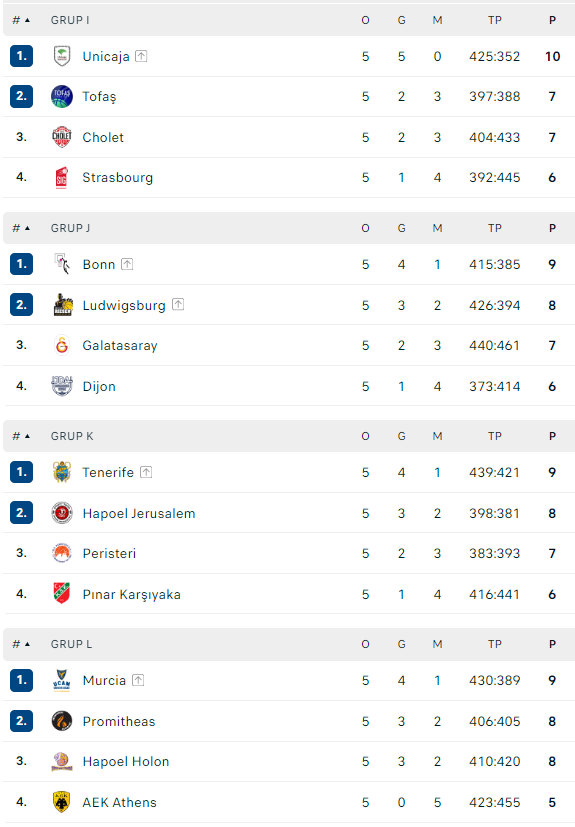Screen dimensions: 575x827
Task: Click the Strasbourg SIG logo
Action: tap(62, 178)
